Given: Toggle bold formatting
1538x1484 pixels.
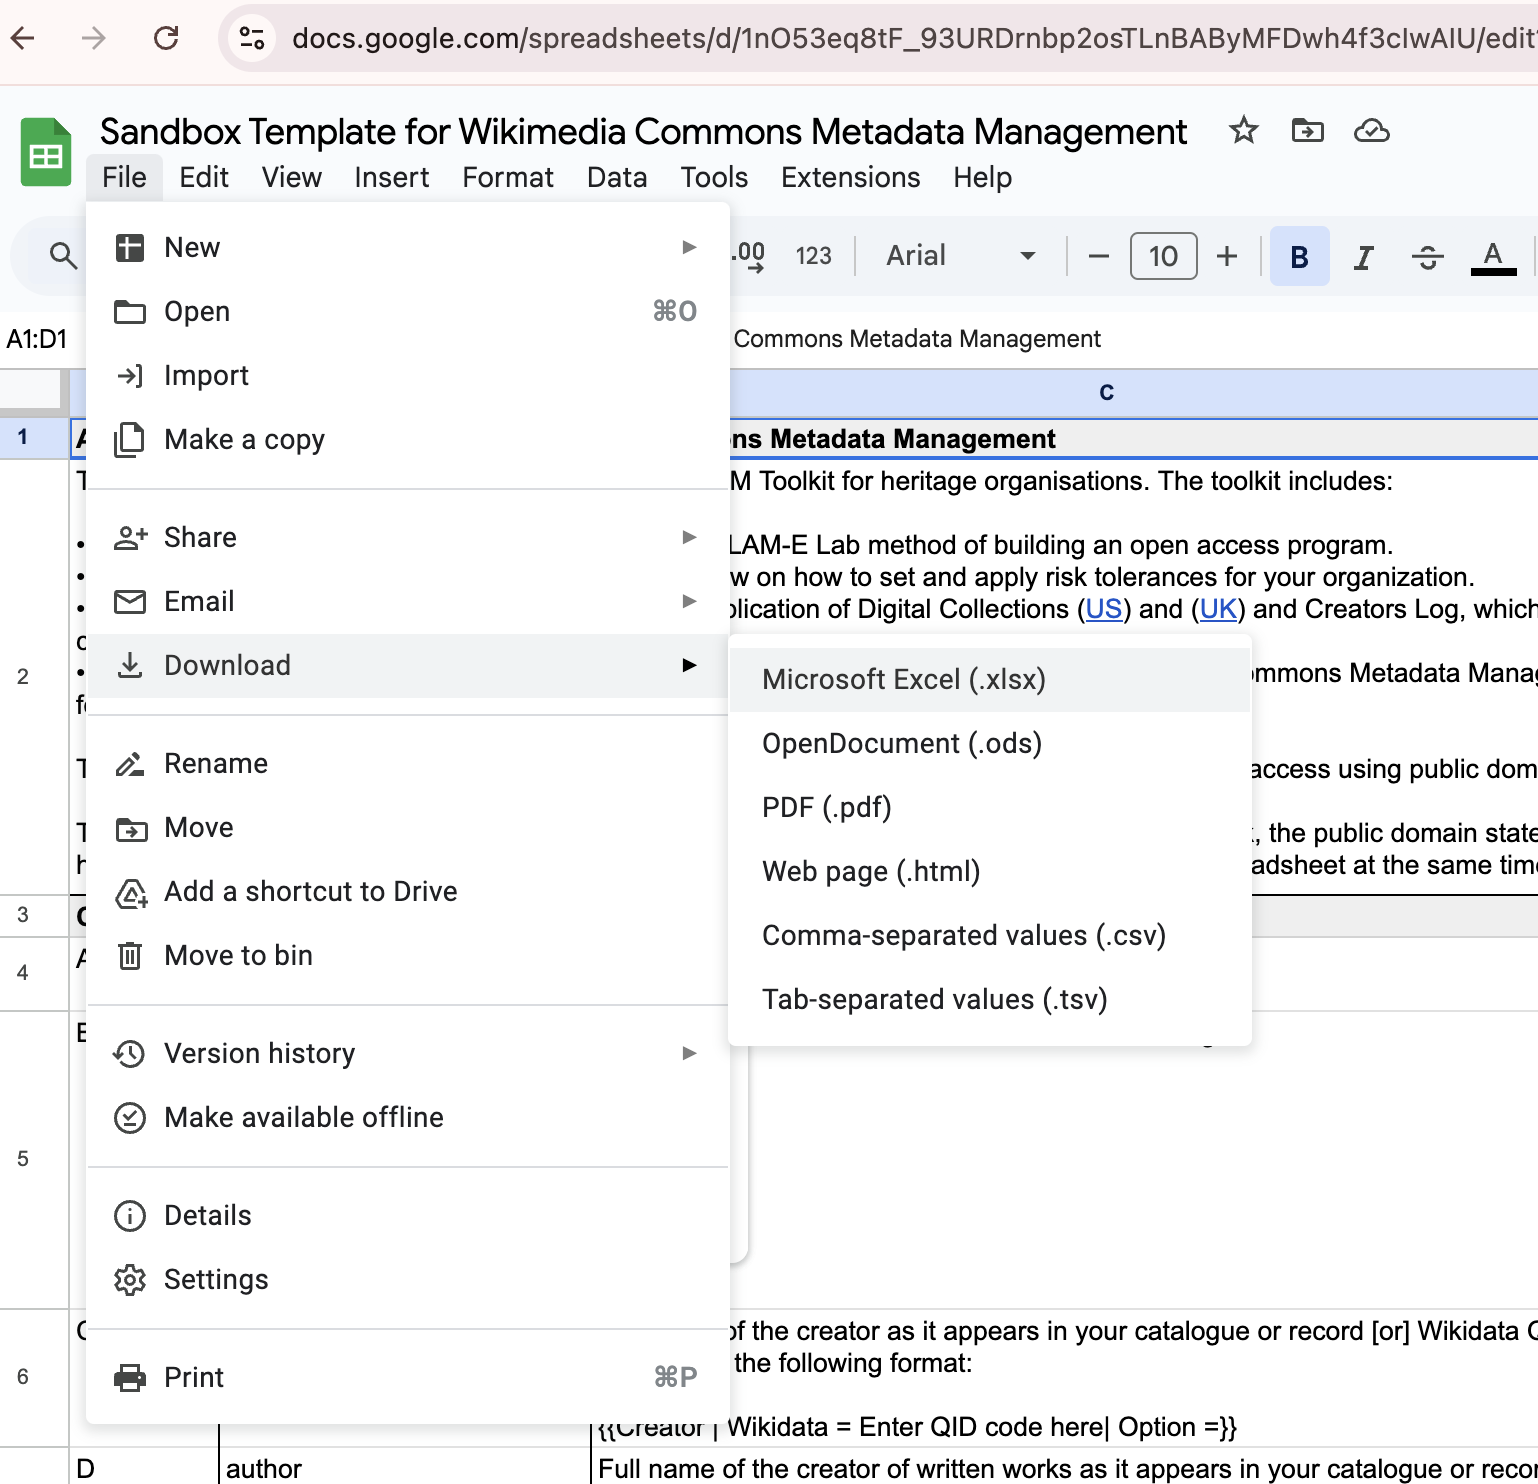Looking at the screenshot, I should pyautogui.click(x=1299, y=257).
